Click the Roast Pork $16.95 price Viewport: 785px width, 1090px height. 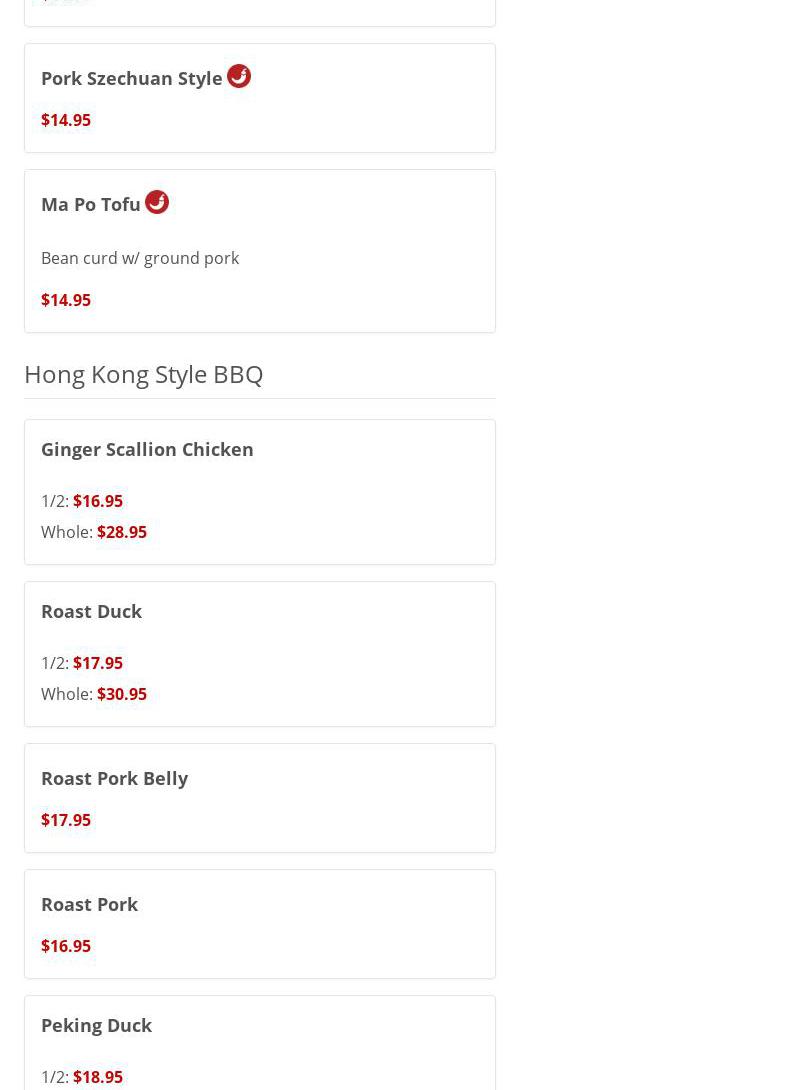[66, 946]
